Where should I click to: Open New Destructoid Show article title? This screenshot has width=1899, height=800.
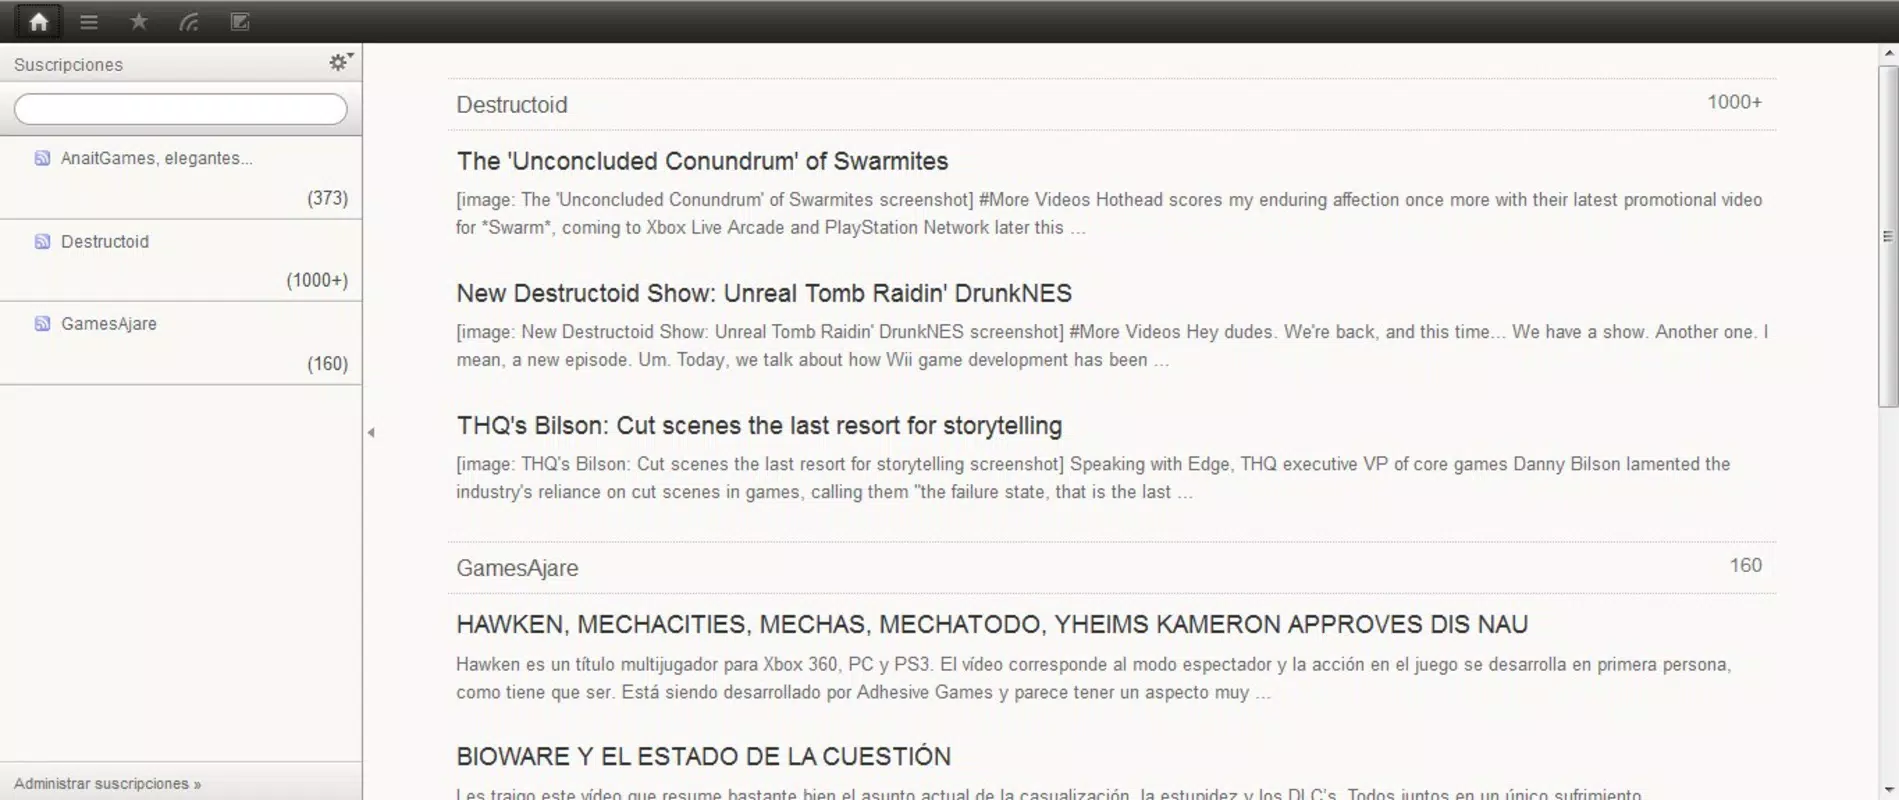(764, 293)
